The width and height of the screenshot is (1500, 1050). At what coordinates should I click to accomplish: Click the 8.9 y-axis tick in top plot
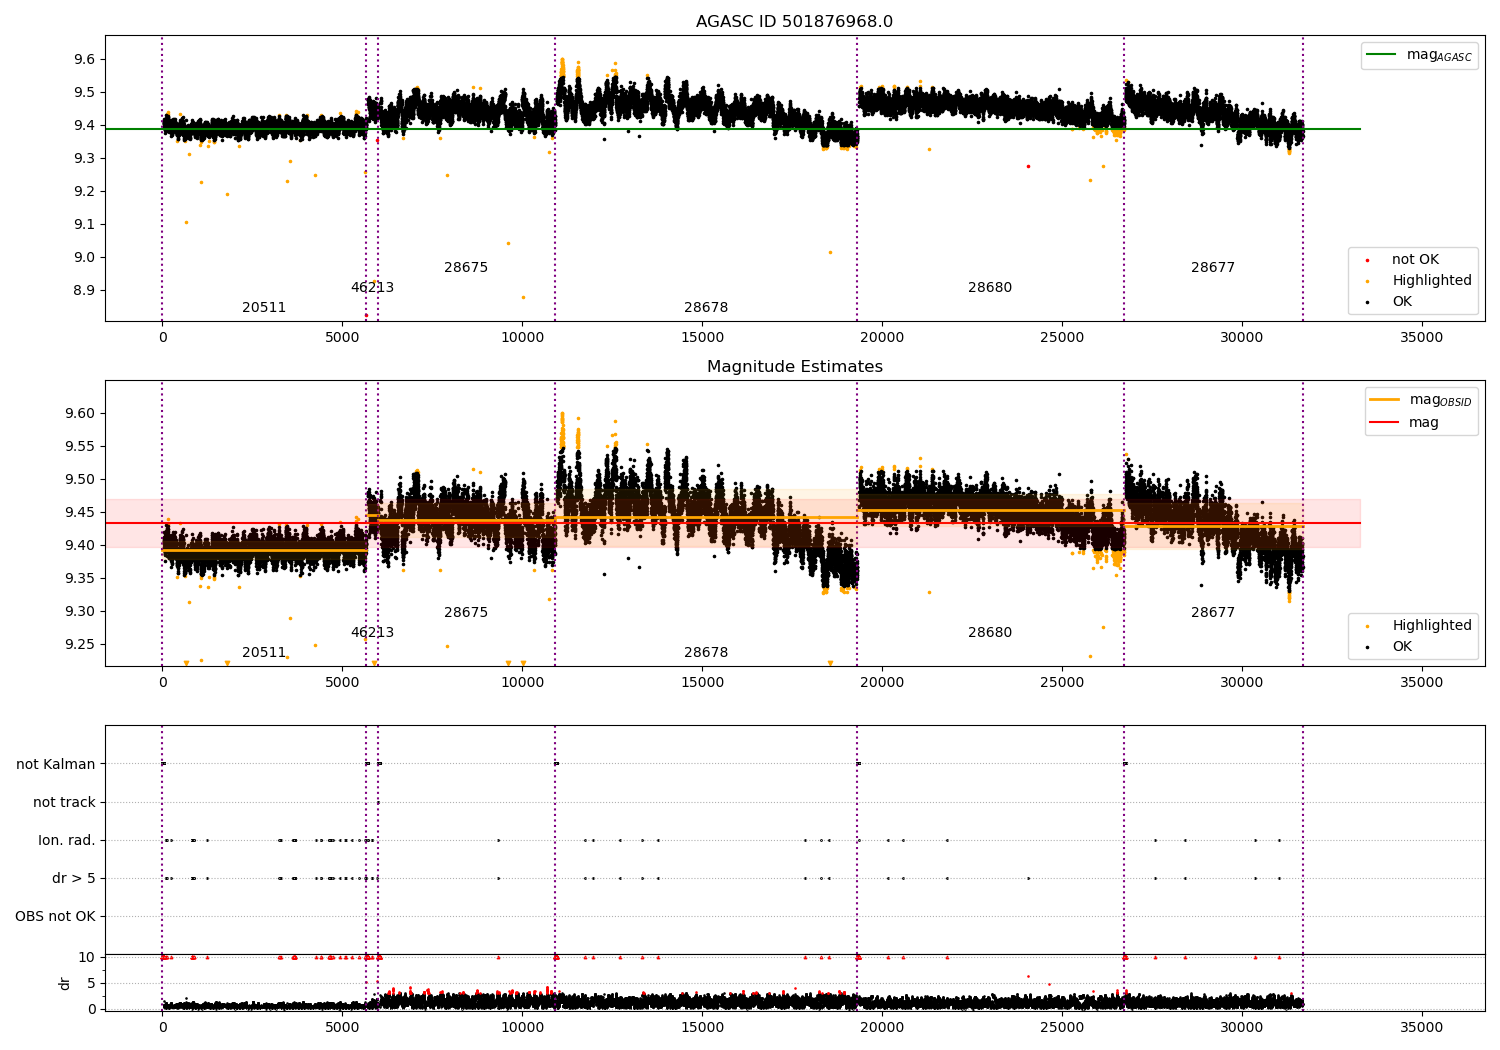84,291
